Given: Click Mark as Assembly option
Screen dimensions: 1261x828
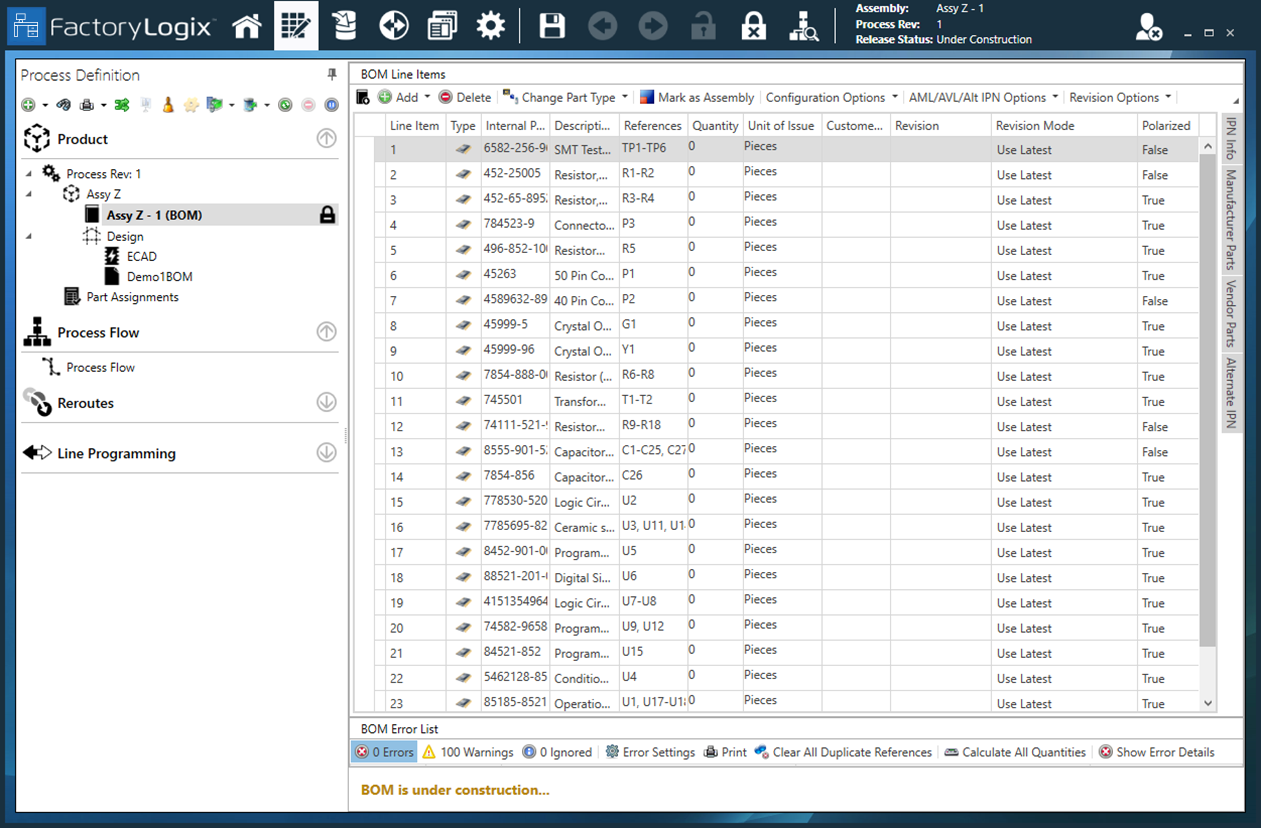Looking at the screenshot, I should click(x=697, y=97).
